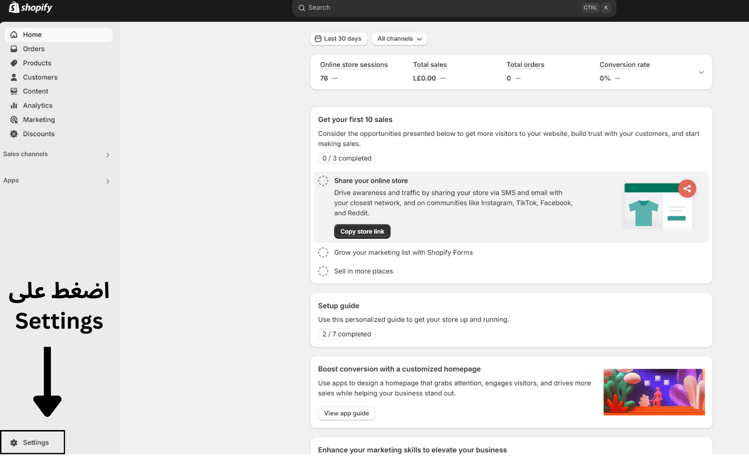Click the Total sales metric

pyautogui.click(x=430, y=71)
